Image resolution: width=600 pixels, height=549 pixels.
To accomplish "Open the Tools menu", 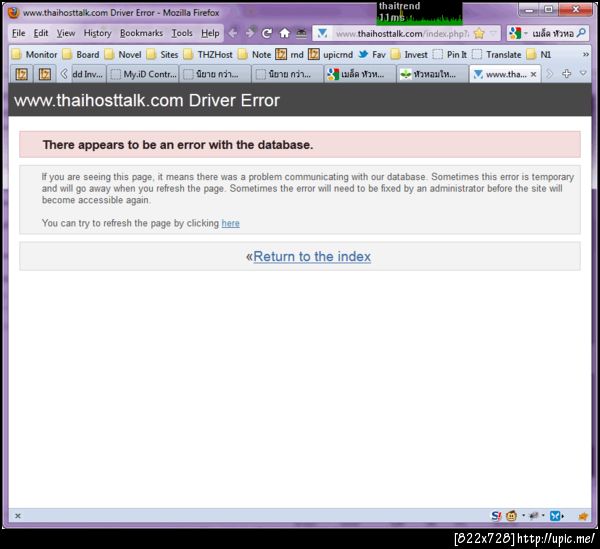I will (182, 33).
